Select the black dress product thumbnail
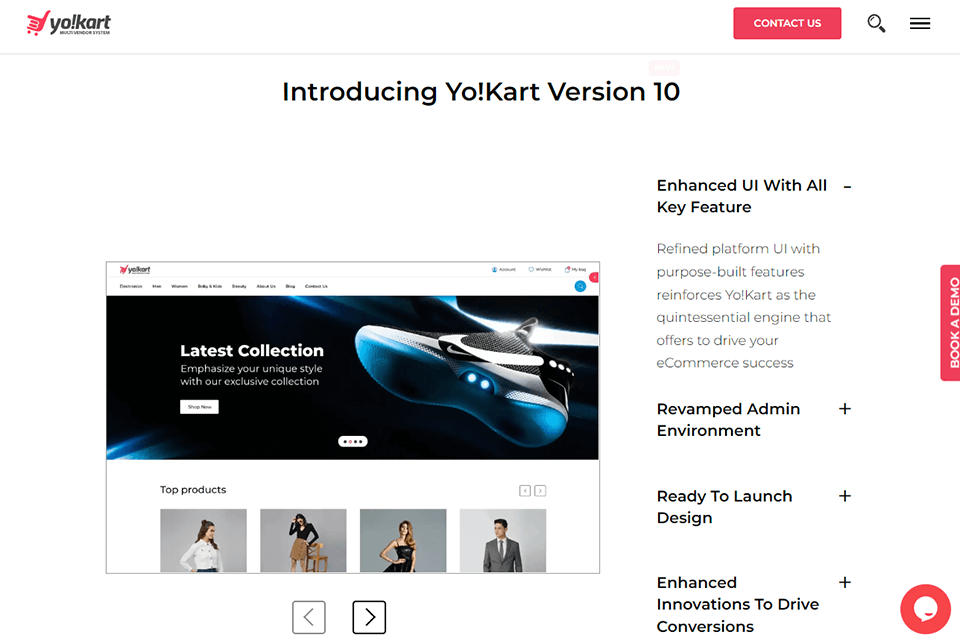Viewport: 960px width, 640px height. point(403,540)
